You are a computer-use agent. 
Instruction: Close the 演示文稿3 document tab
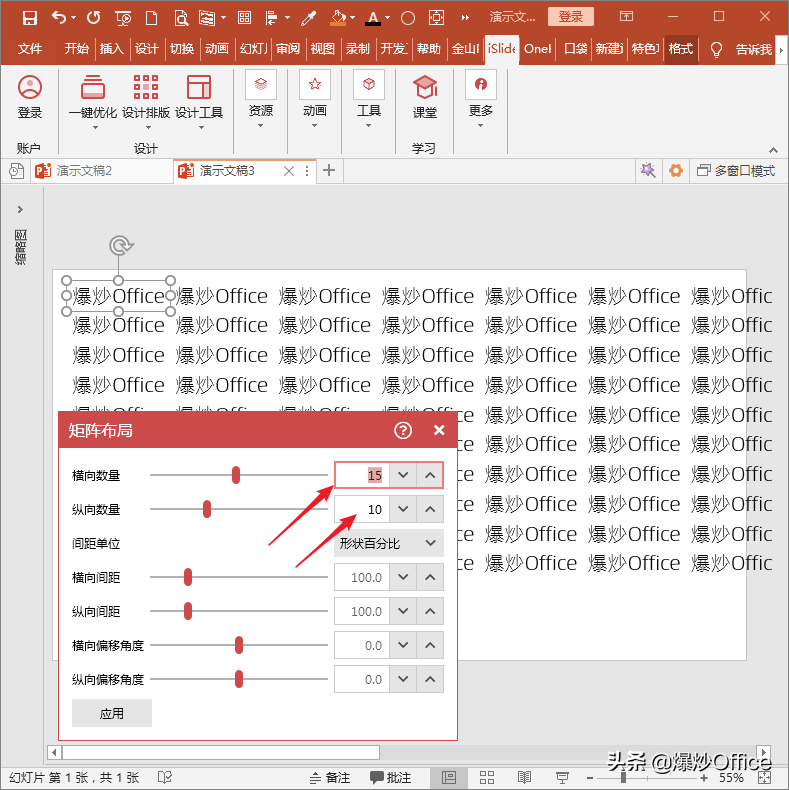click(289, 171)
